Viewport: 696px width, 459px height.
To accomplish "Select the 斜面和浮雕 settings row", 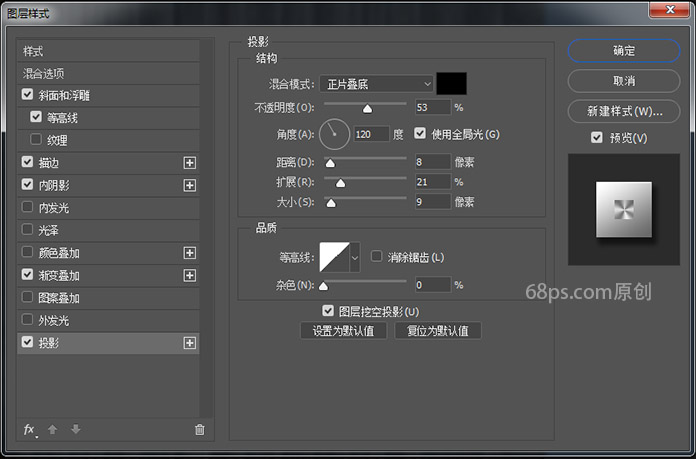I will pos(108,95).
